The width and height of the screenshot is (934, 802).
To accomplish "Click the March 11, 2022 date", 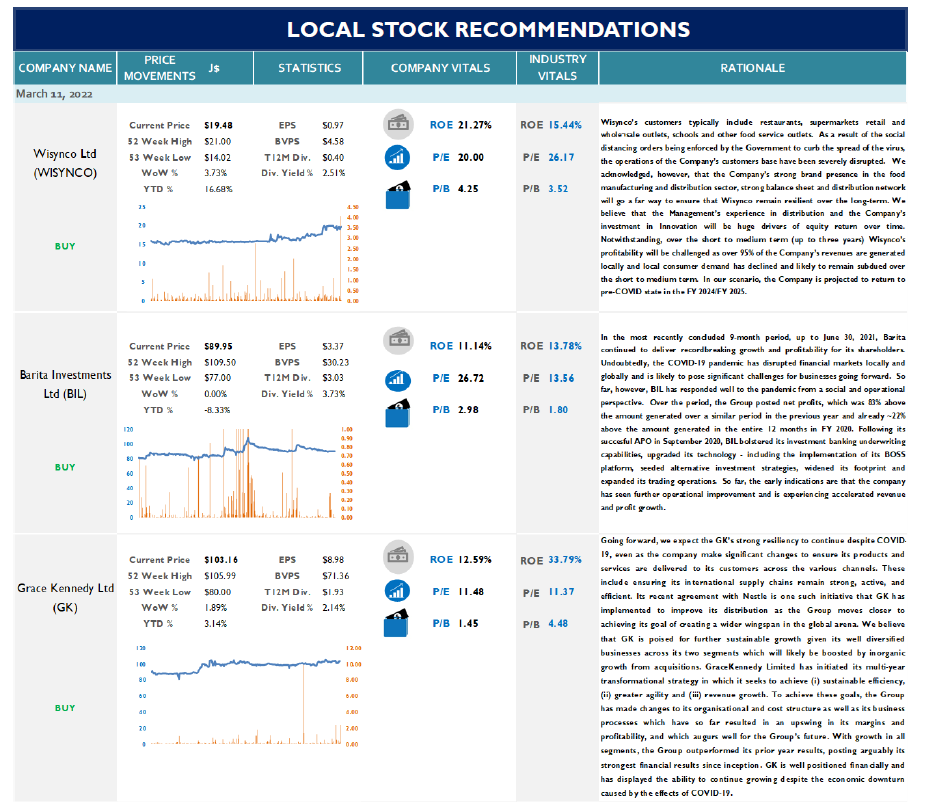I will (54, 94).
